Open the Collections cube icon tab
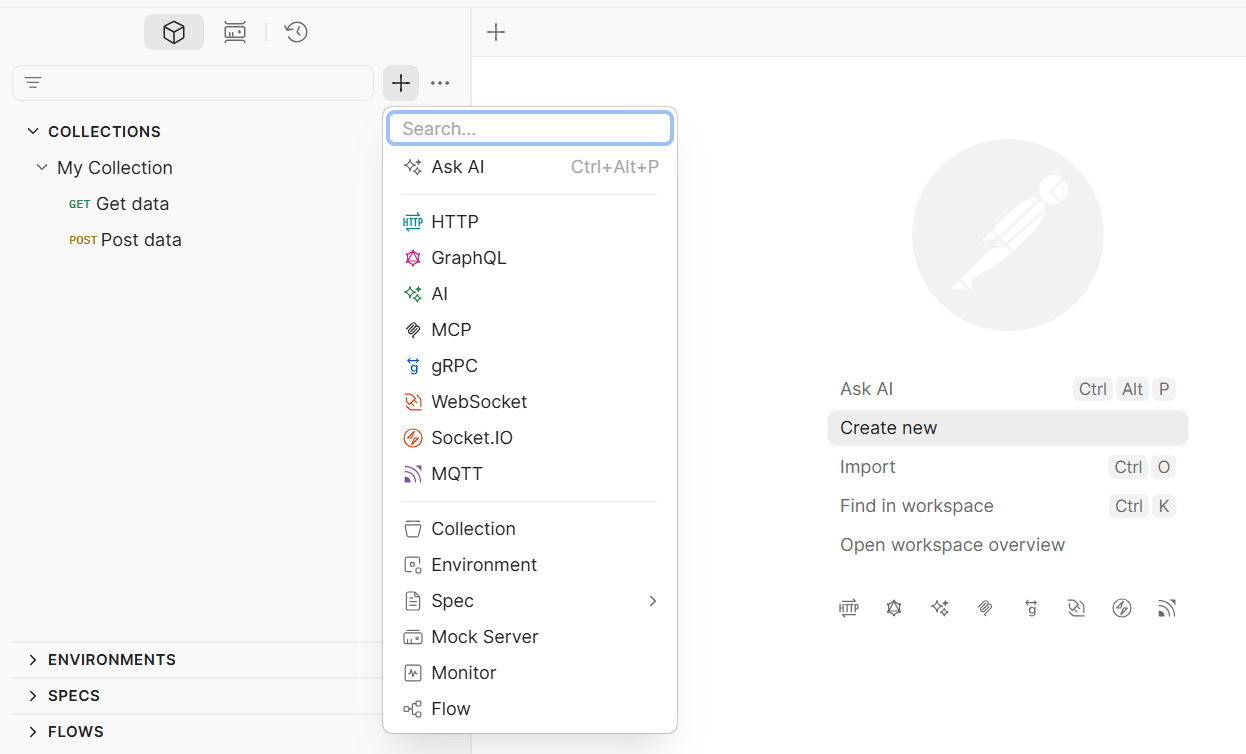This screenshot has height=754, width=1246. [174, 32]
